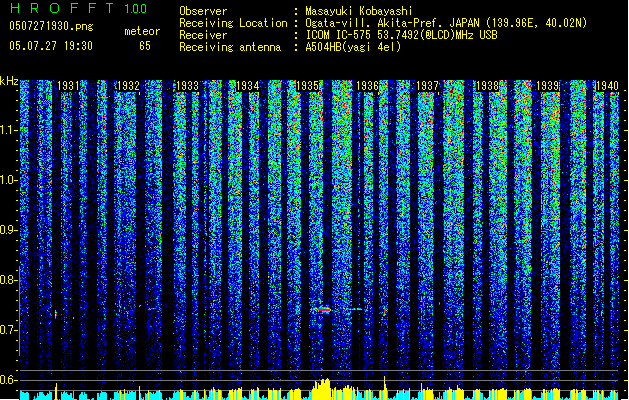Click the date stamp 05.07.27 19:30
This screenshot has width=629, height=400.
(x=51, y=46)
